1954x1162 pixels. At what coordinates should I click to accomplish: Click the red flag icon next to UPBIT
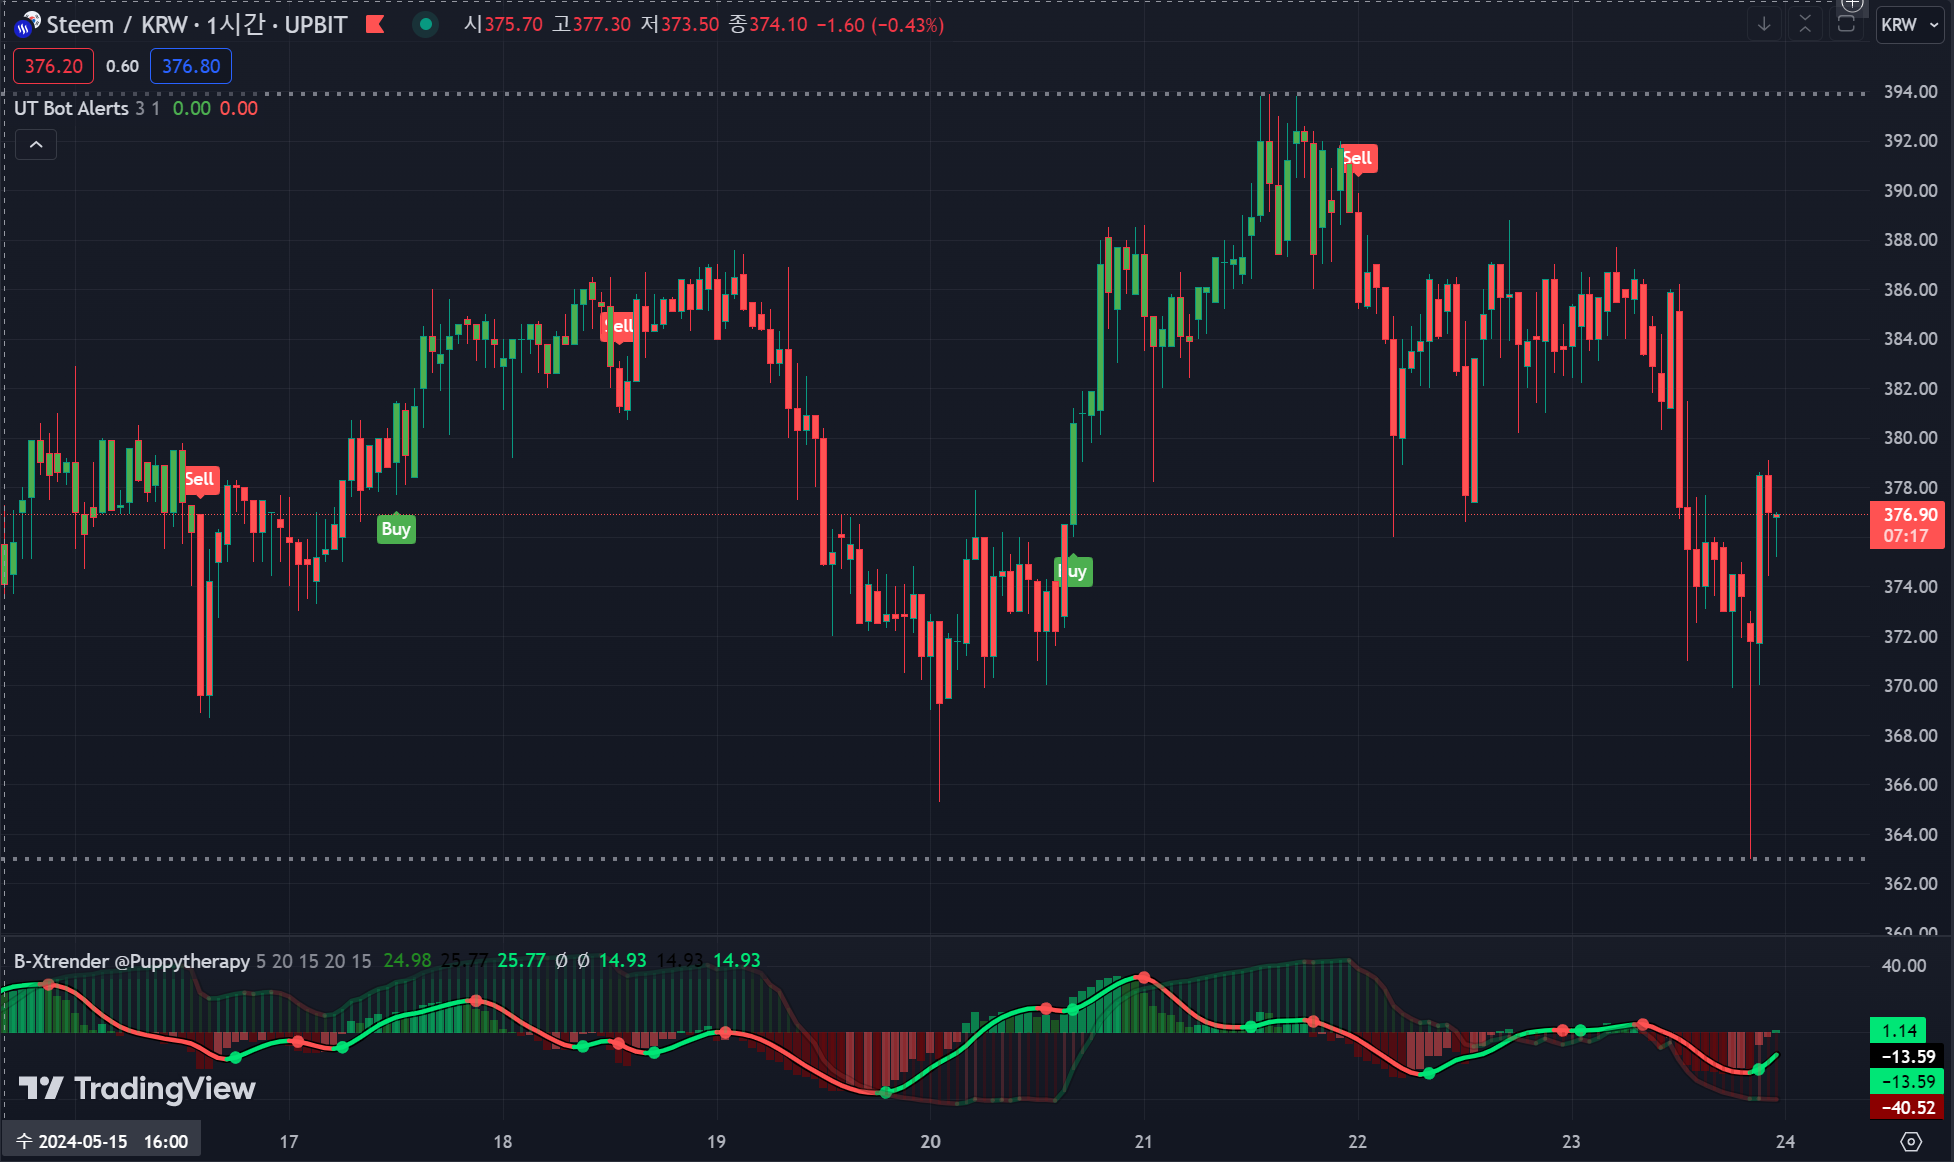tap(375, 24)
